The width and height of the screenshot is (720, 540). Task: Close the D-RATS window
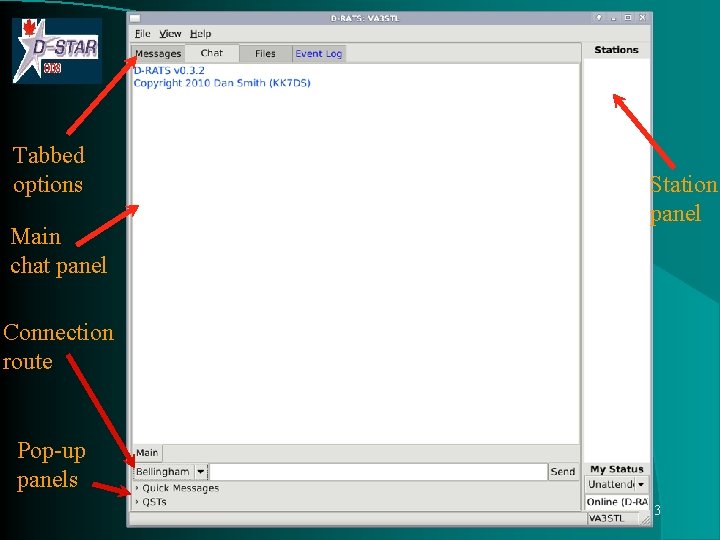(x=642, y=18)
